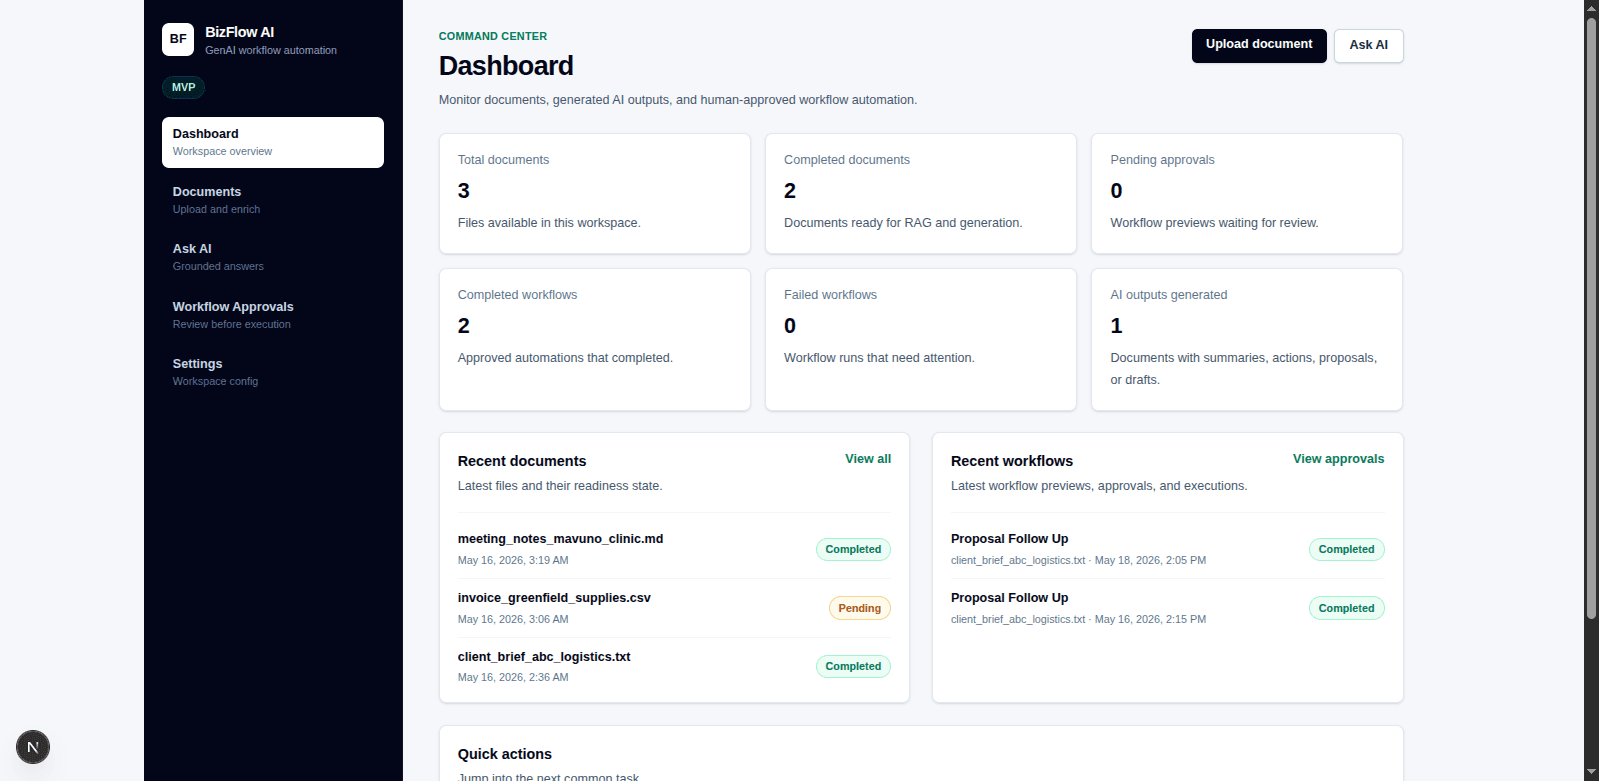
Task: Click the Upload document button
Action: pyautogui.click(x=1259, y=45)
